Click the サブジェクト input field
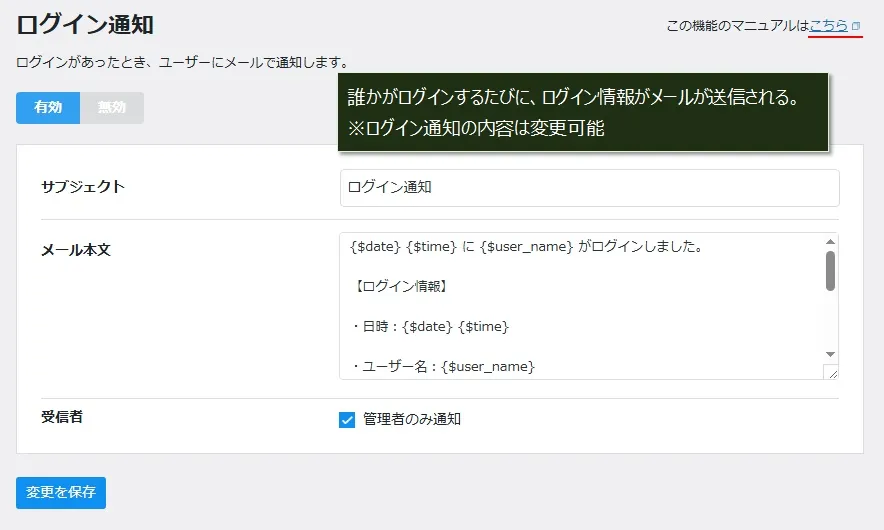 pyautogui.click(x=589, y=187)
